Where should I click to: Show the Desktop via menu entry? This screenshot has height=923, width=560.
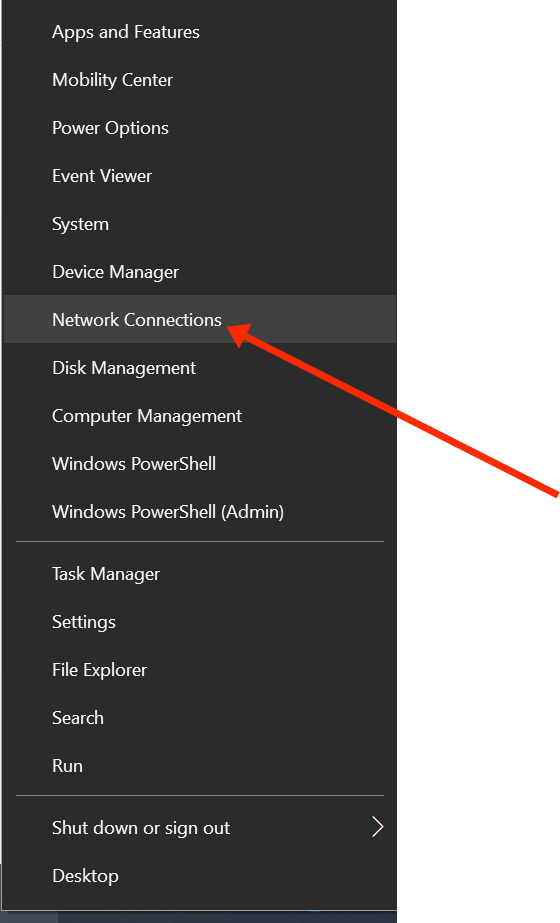(200, 876)
